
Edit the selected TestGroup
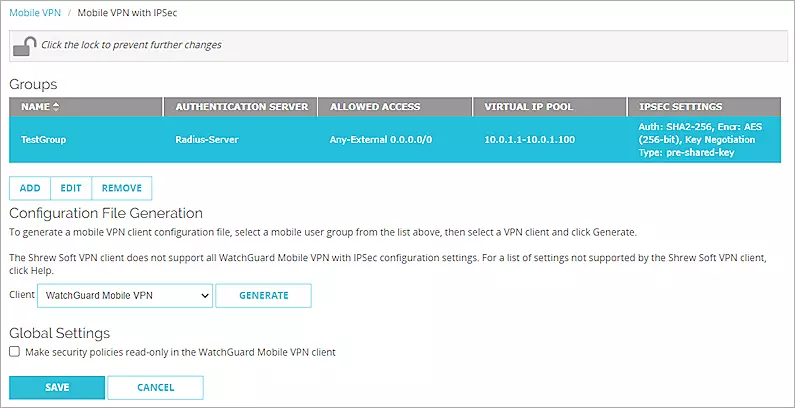pos(71,188)
